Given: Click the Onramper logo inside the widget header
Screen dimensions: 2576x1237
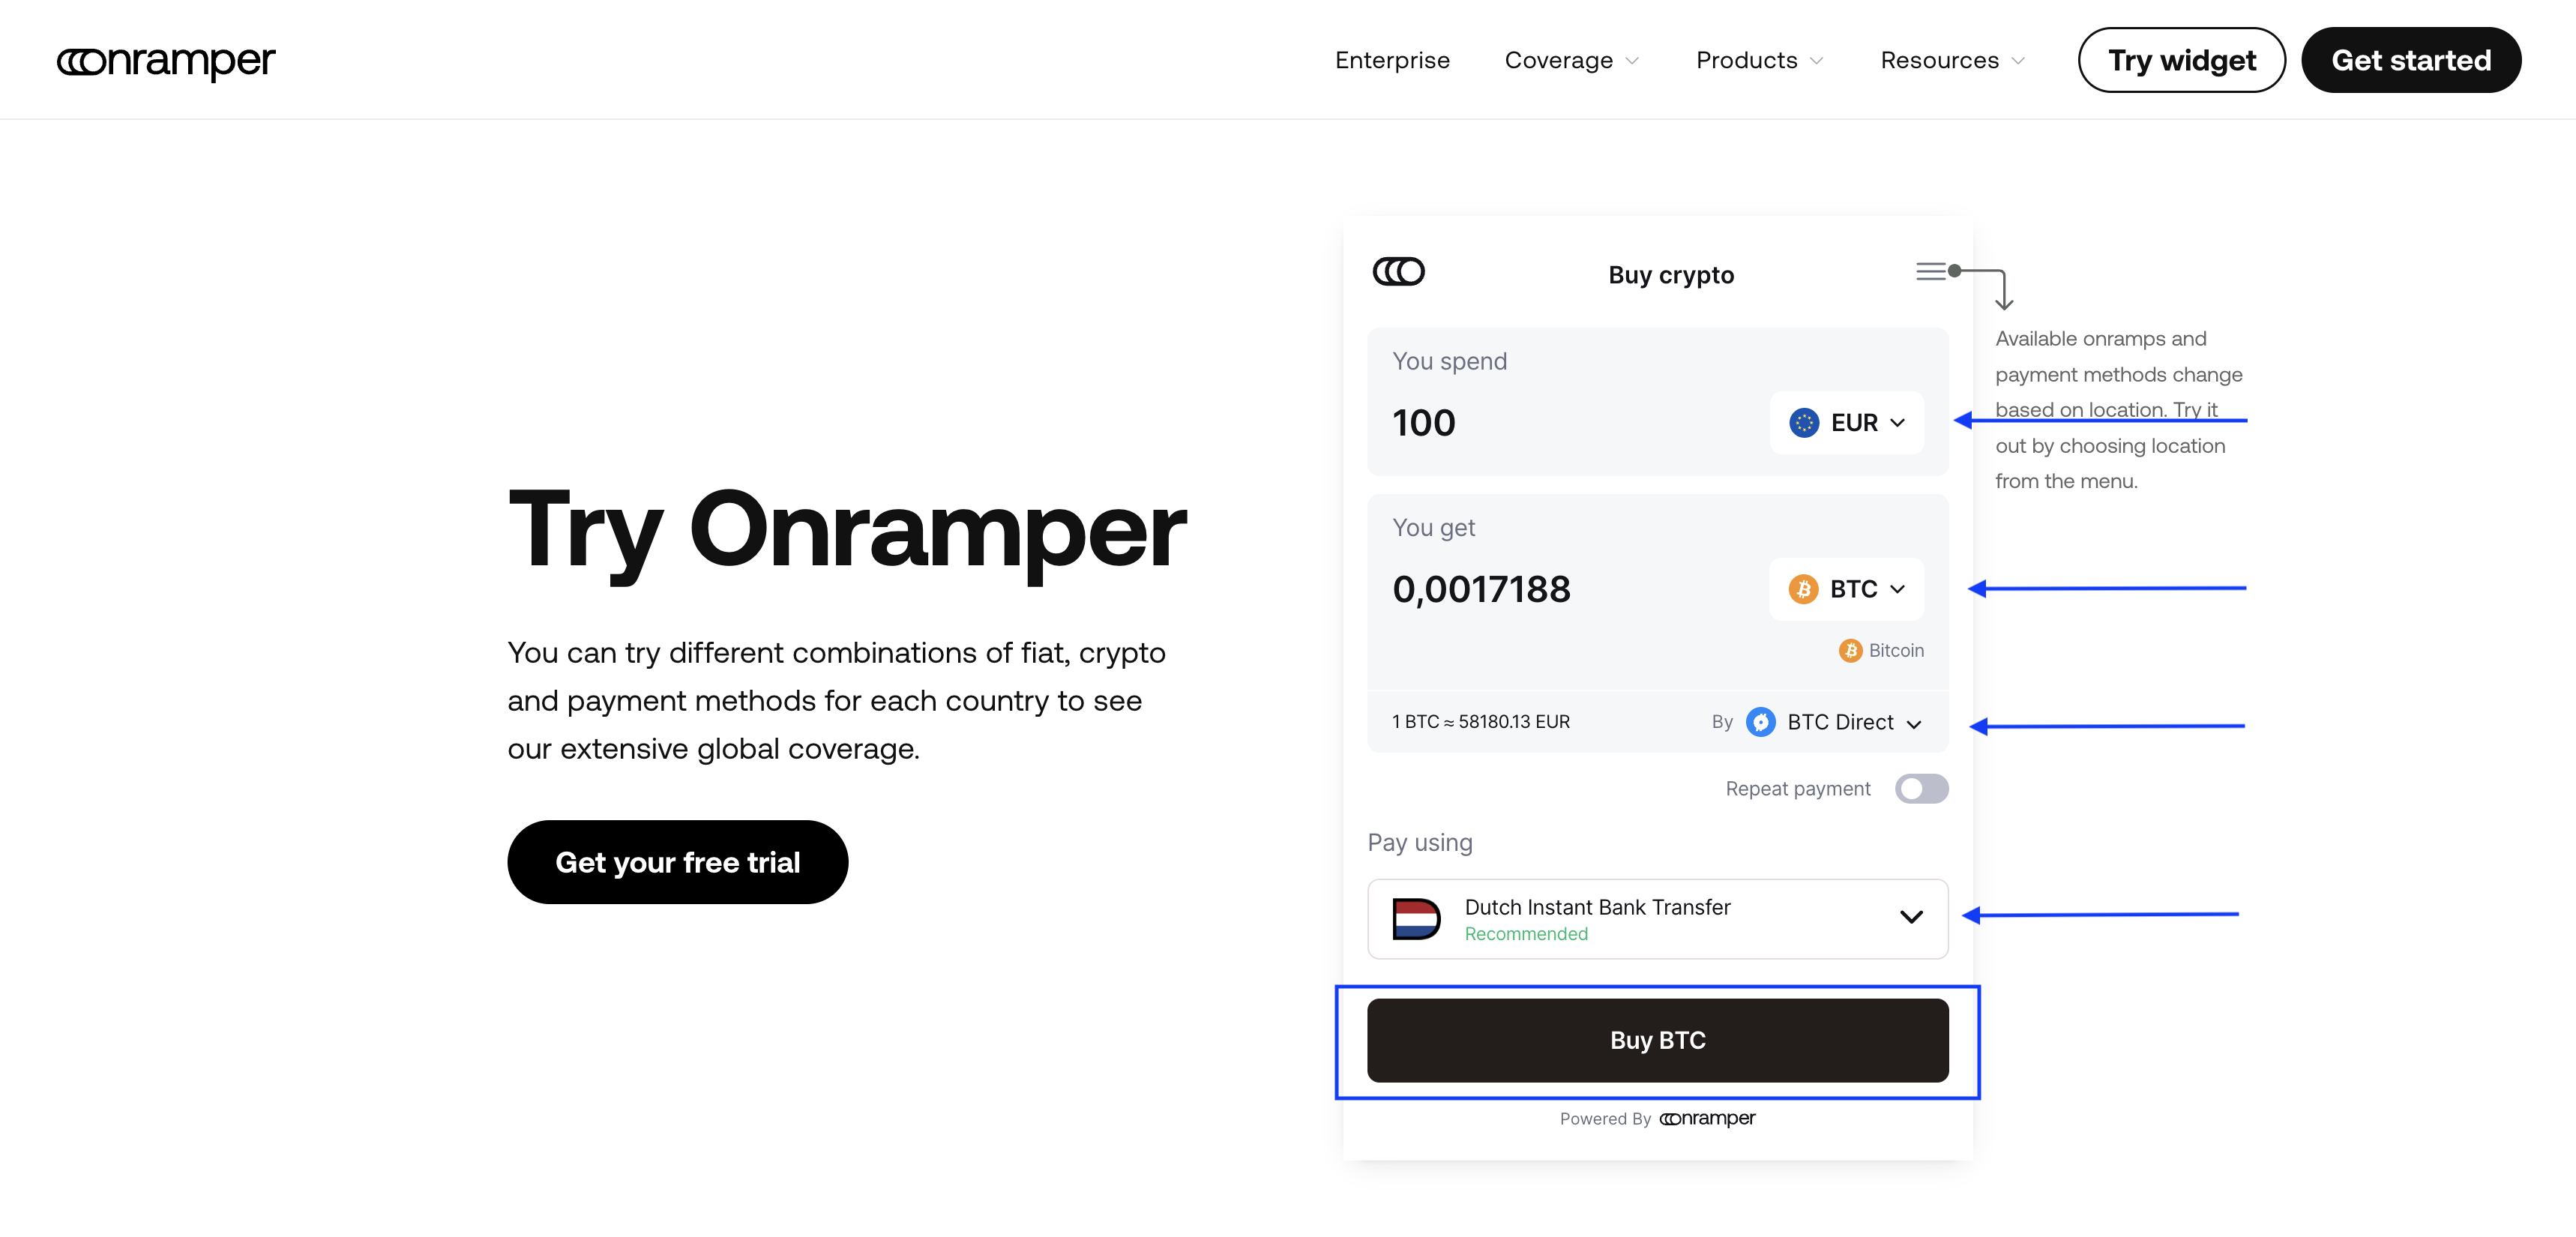Looking at the screenshot, I should click(1398, 271).
